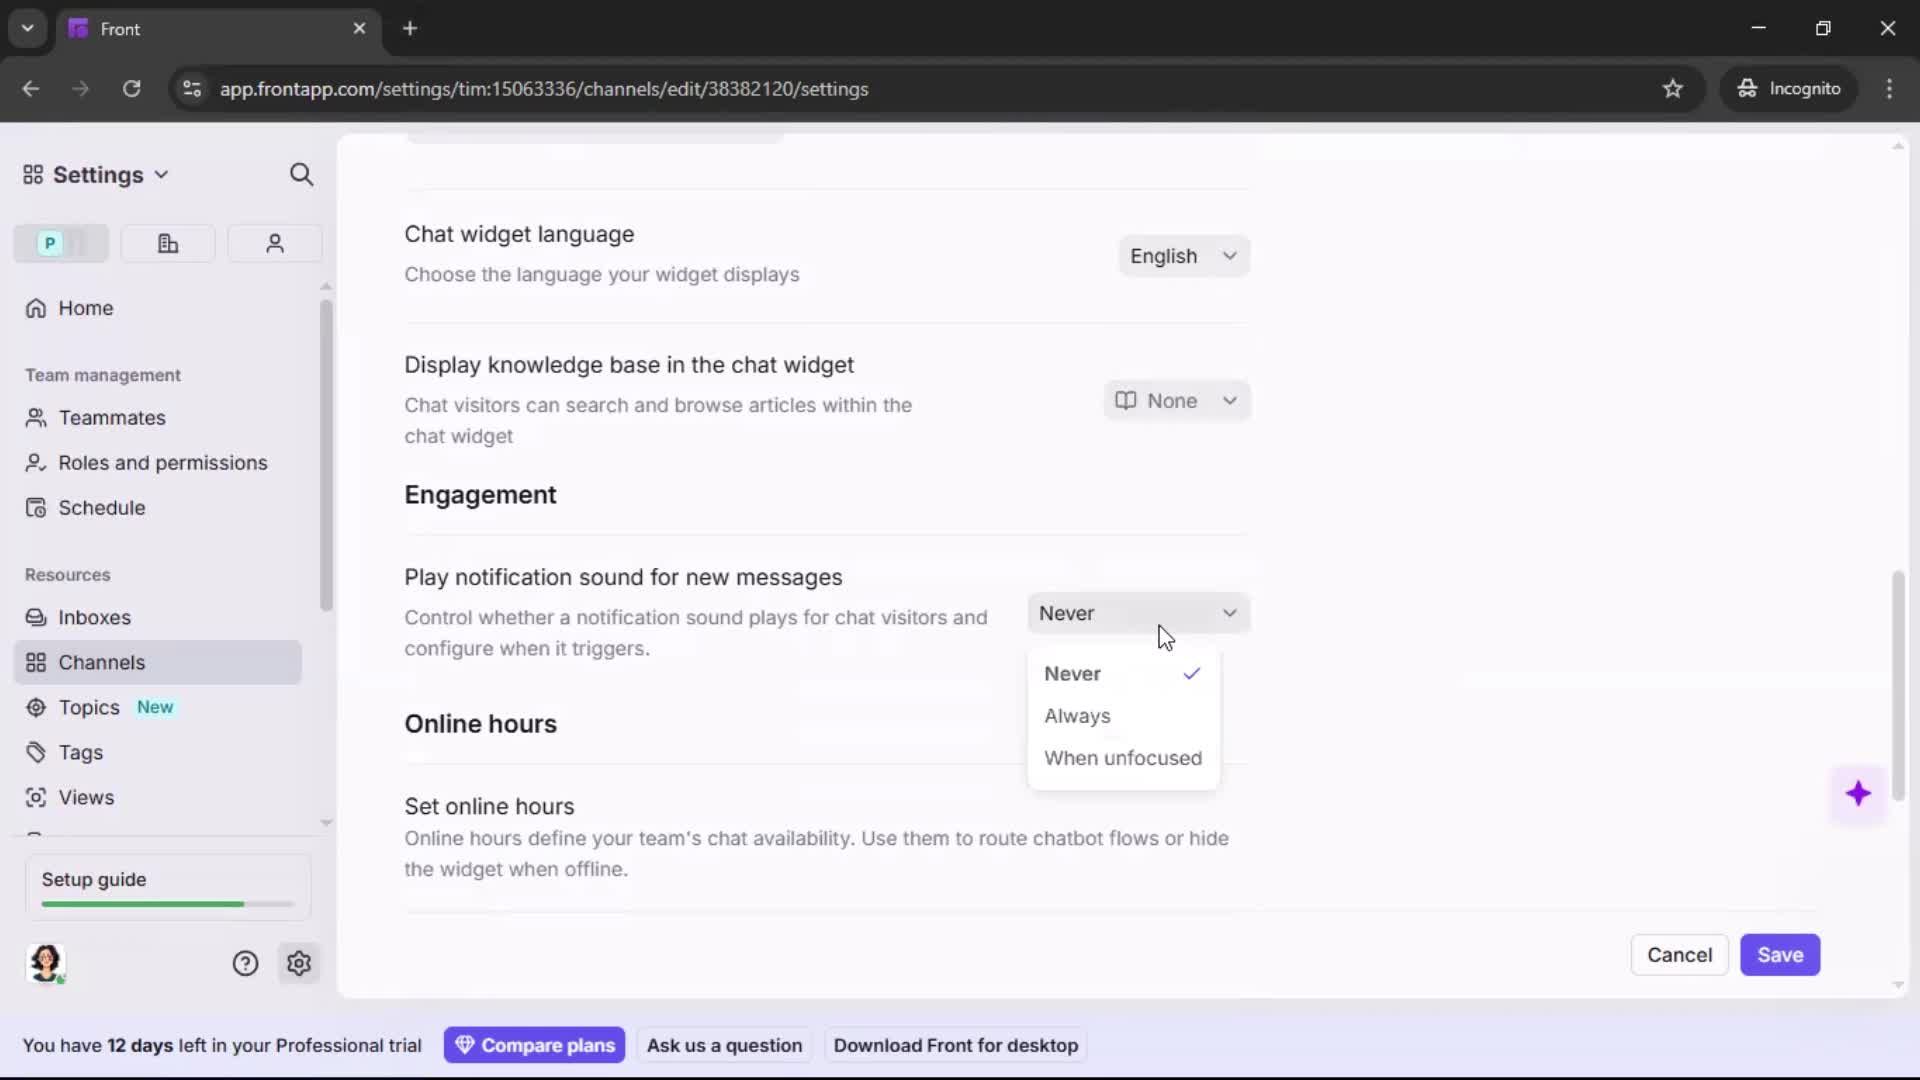Open Roles and permissions settings
The height and width of the screenshot is (1080, 1920).
coord(162,463)
